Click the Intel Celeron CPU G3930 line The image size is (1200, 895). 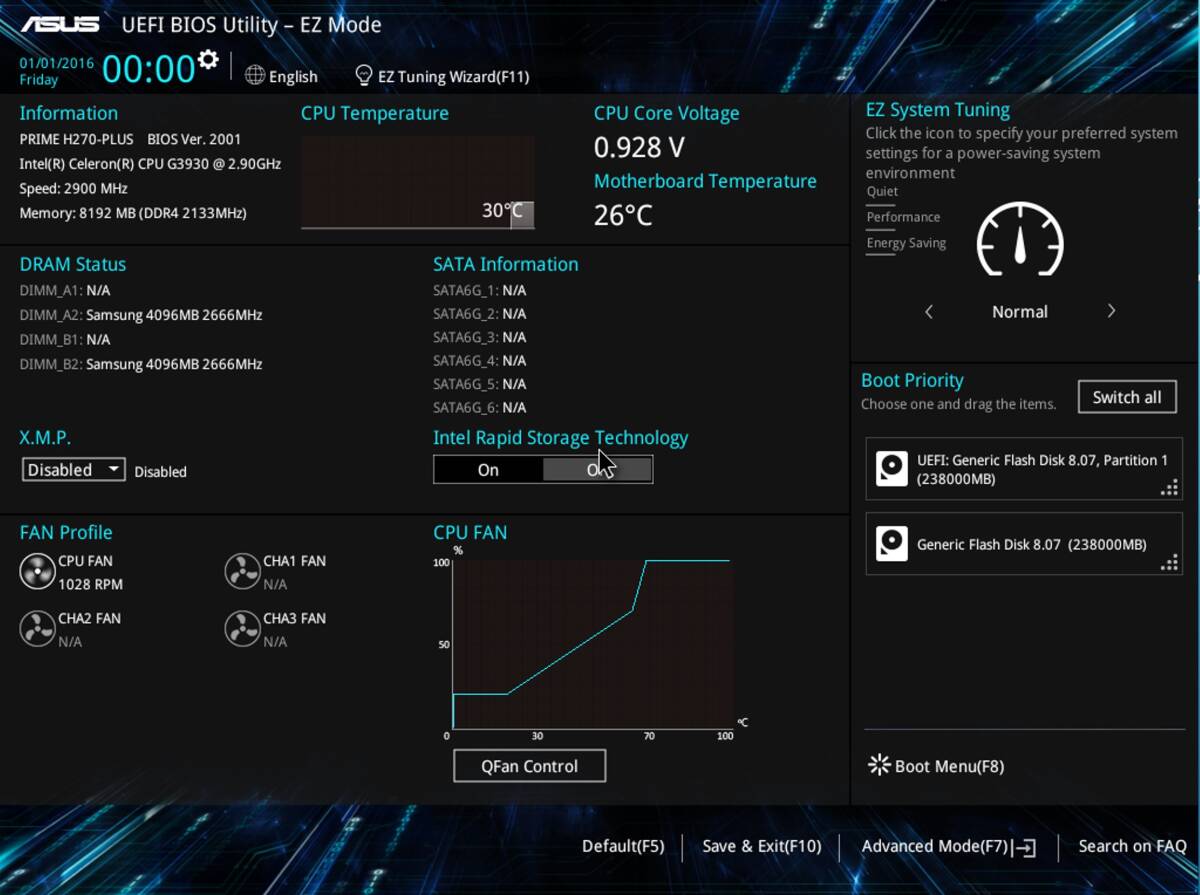click(150, 163)
